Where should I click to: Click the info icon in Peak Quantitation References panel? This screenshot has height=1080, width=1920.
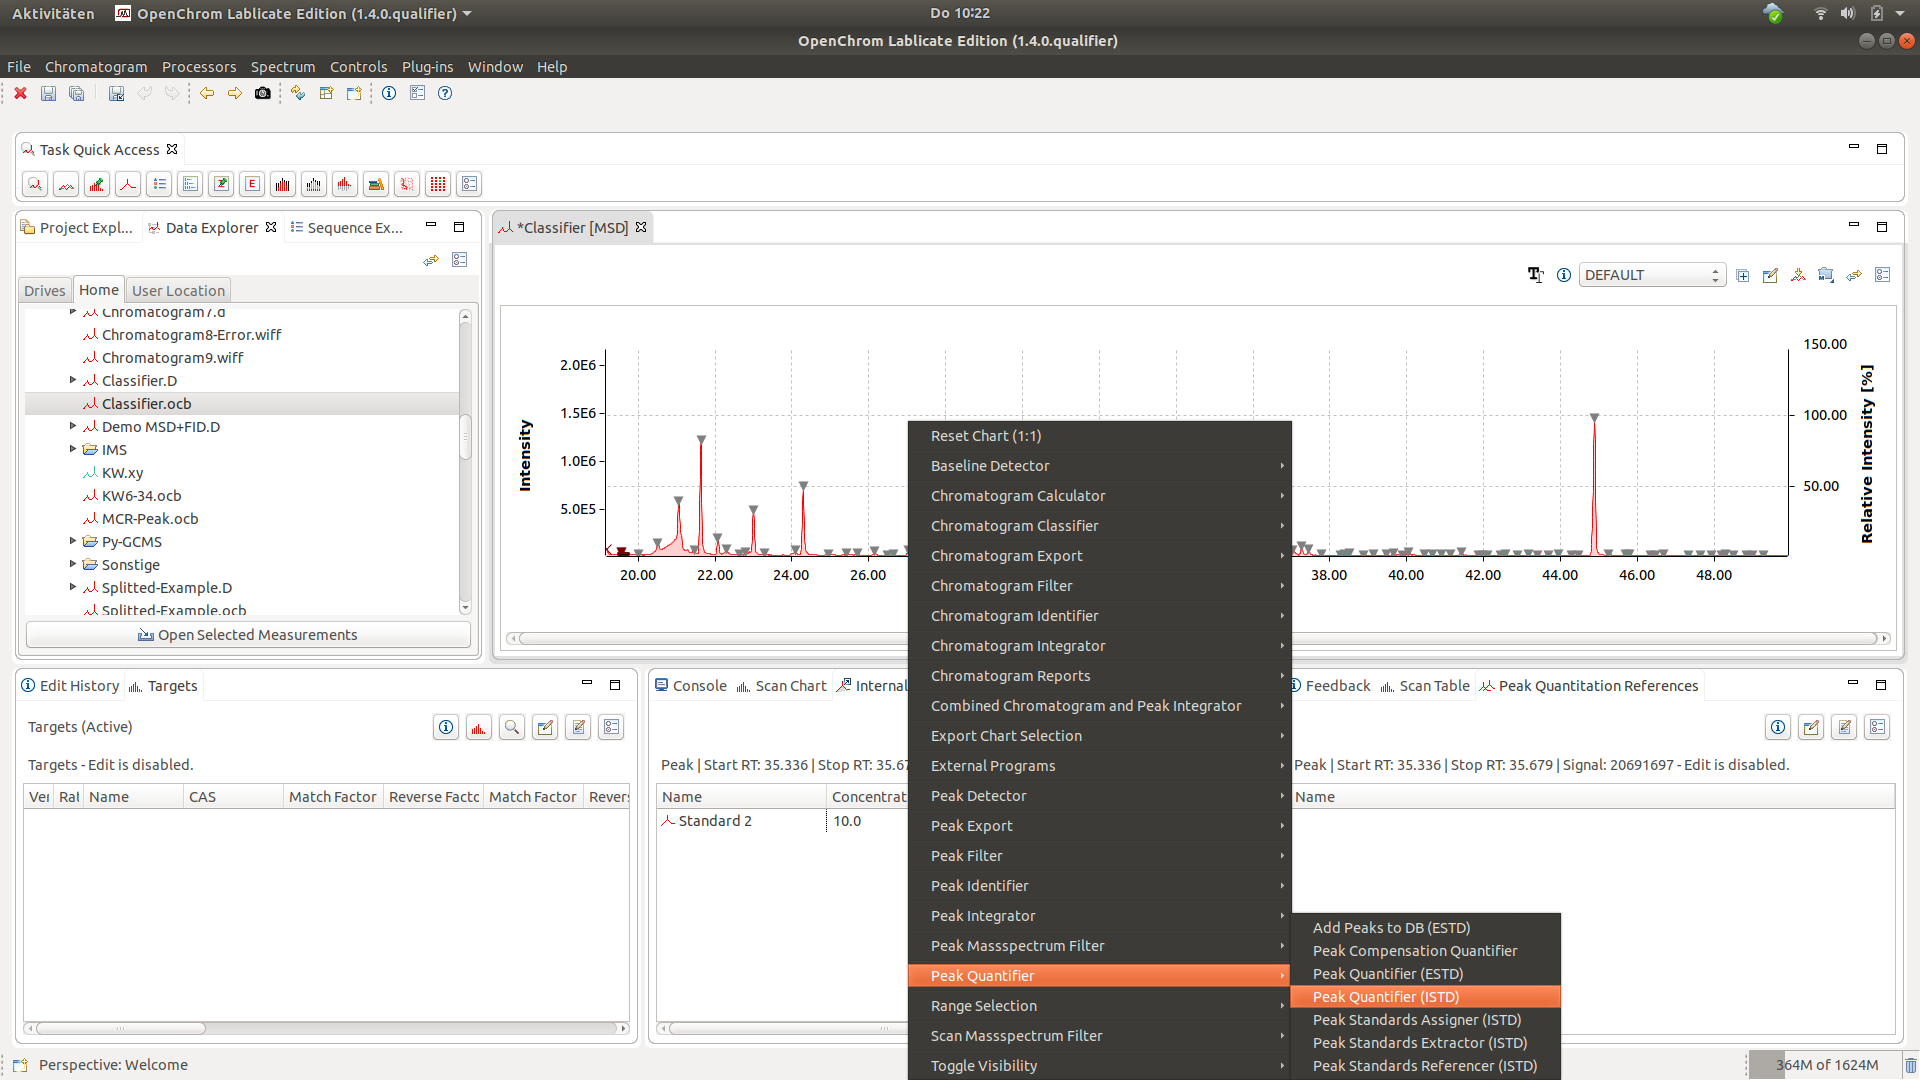pos(1778,727)
